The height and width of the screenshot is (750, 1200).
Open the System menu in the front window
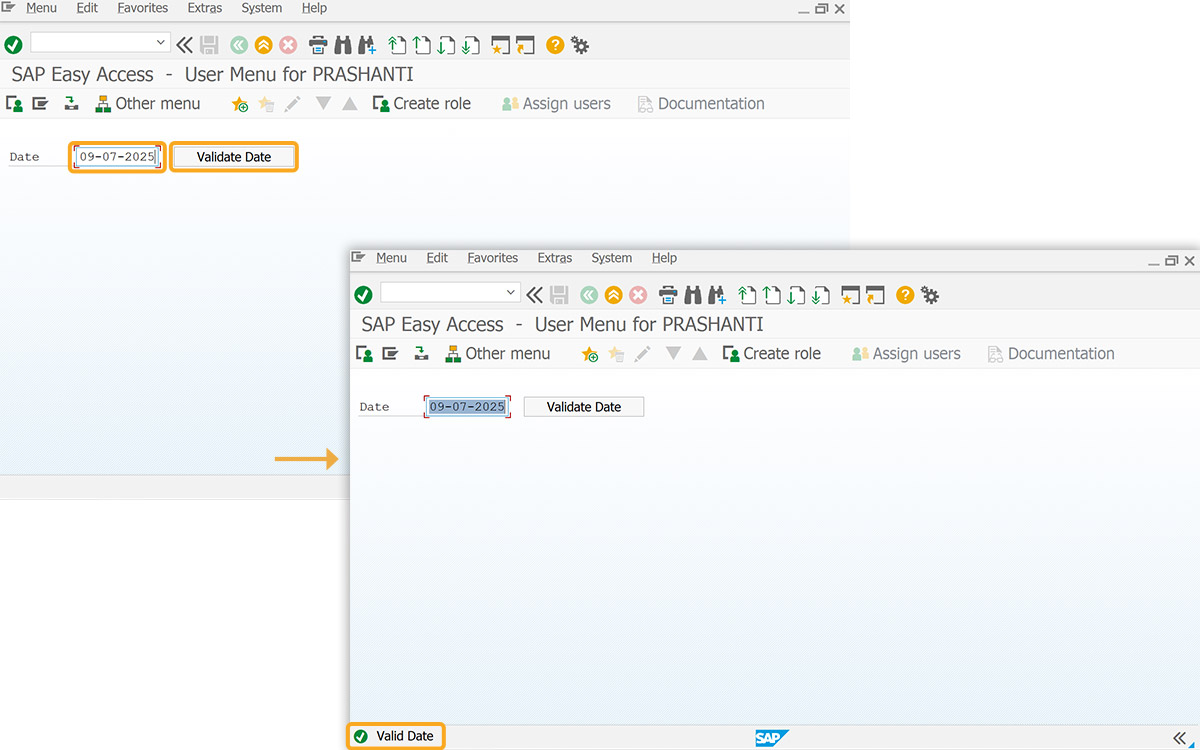click(x=611, y=258)
